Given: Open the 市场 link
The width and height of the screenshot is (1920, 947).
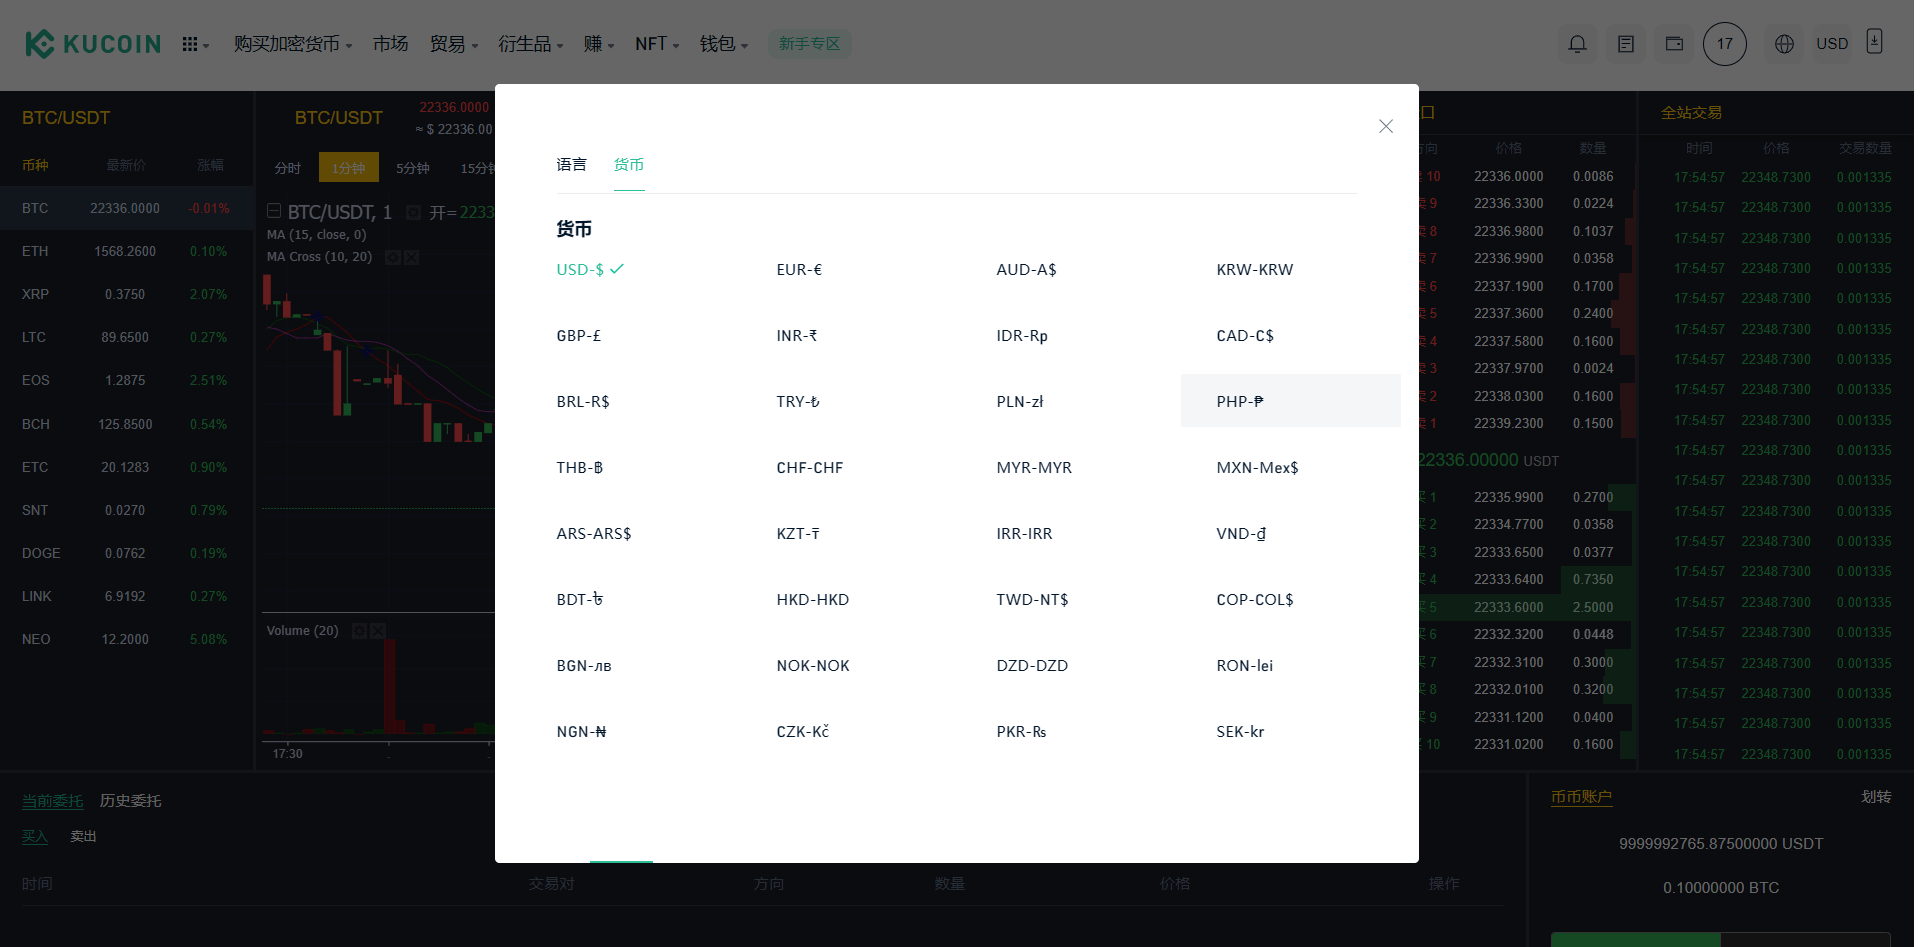Looking at the screenshot, I should point(390,44).
